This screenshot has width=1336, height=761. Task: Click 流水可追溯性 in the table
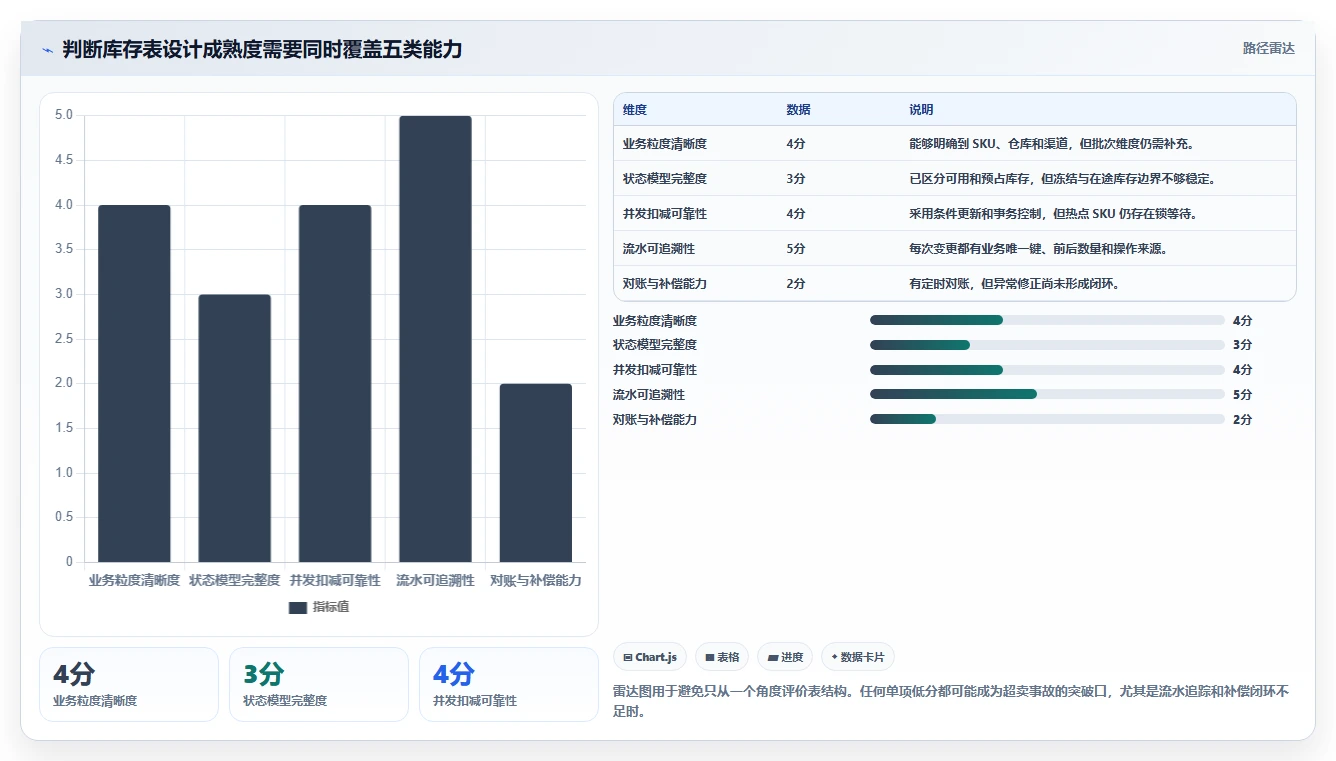[x=659, y=249]
